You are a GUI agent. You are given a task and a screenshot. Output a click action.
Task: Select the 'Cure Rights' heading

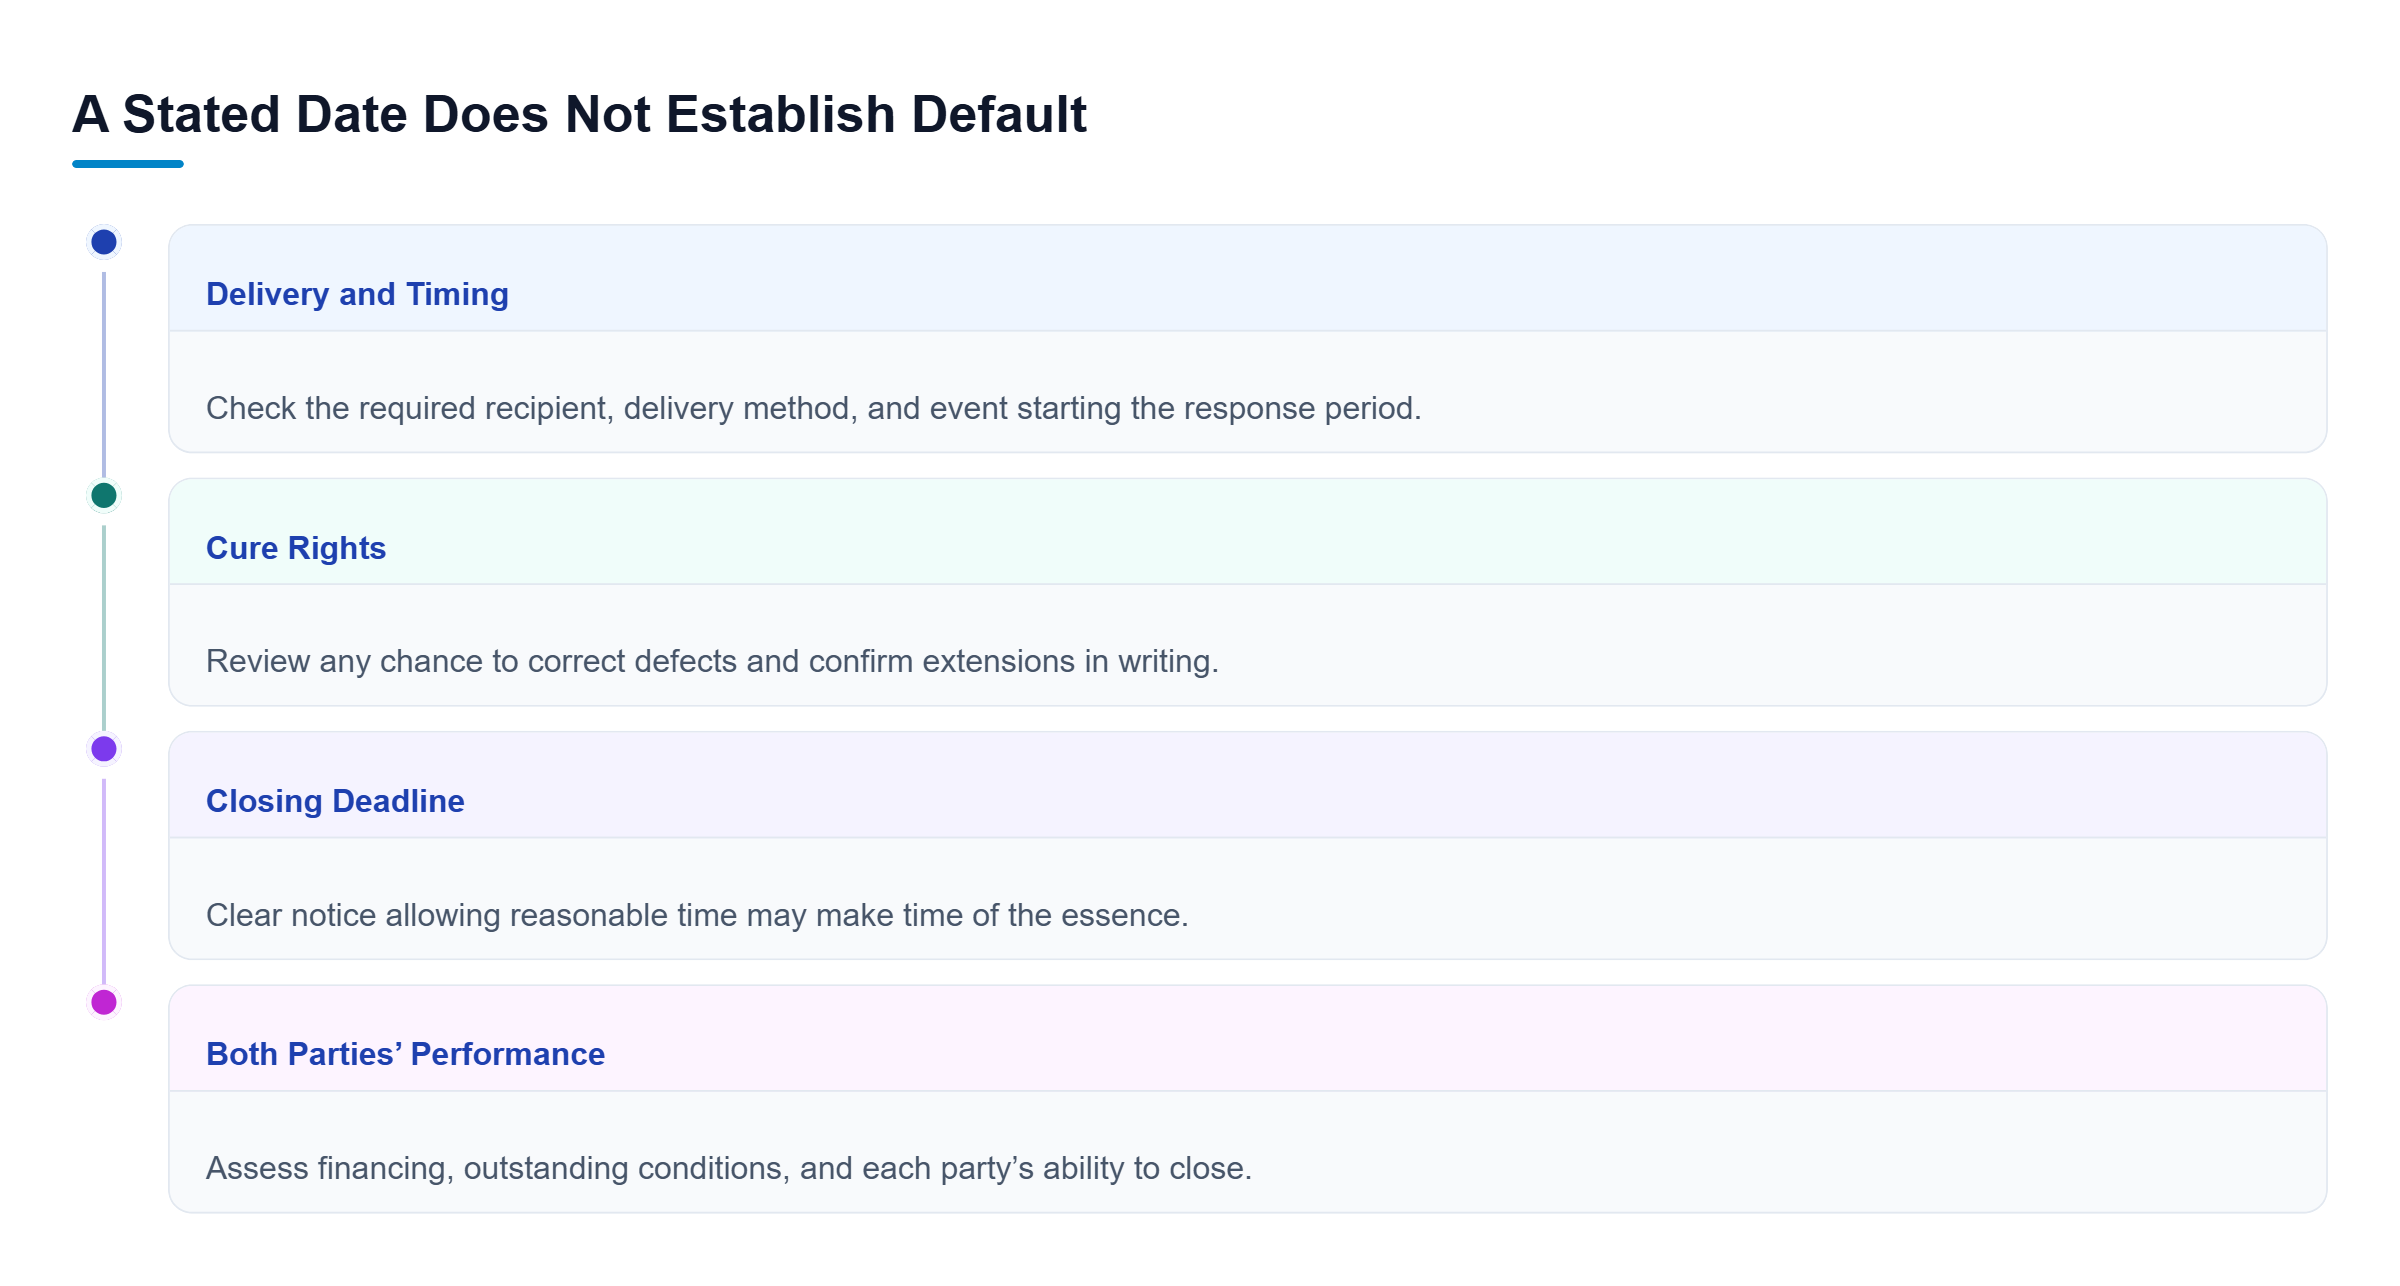296,548
